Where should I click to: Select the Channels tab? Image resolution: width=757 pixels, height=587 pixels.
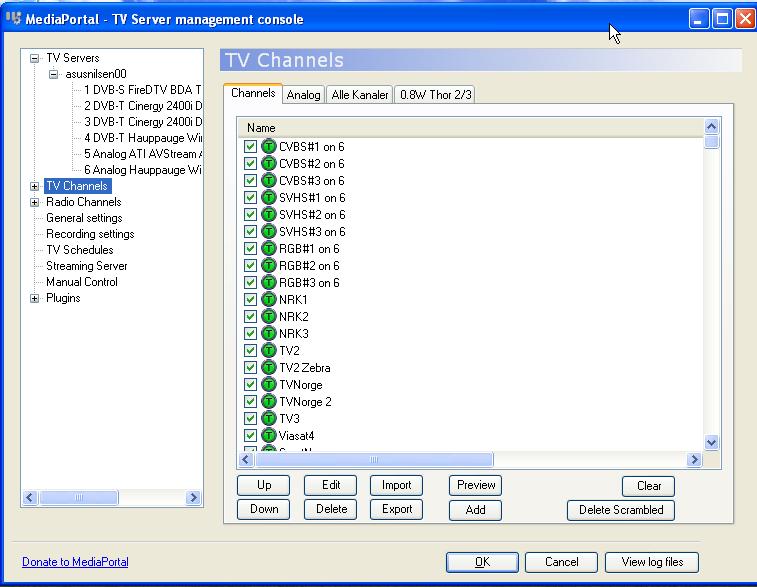(253, 93)
